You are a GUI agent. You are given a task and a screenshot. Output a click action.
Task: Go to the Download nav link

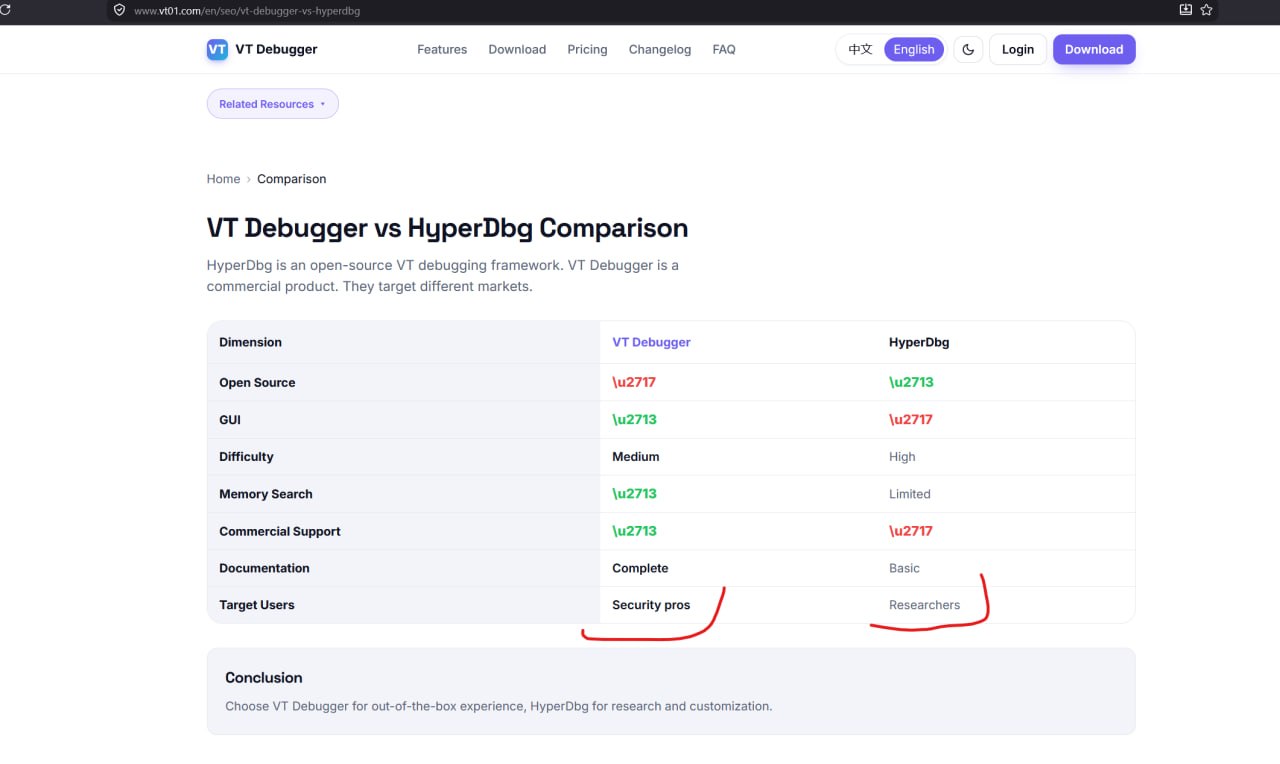coord(517,49)
